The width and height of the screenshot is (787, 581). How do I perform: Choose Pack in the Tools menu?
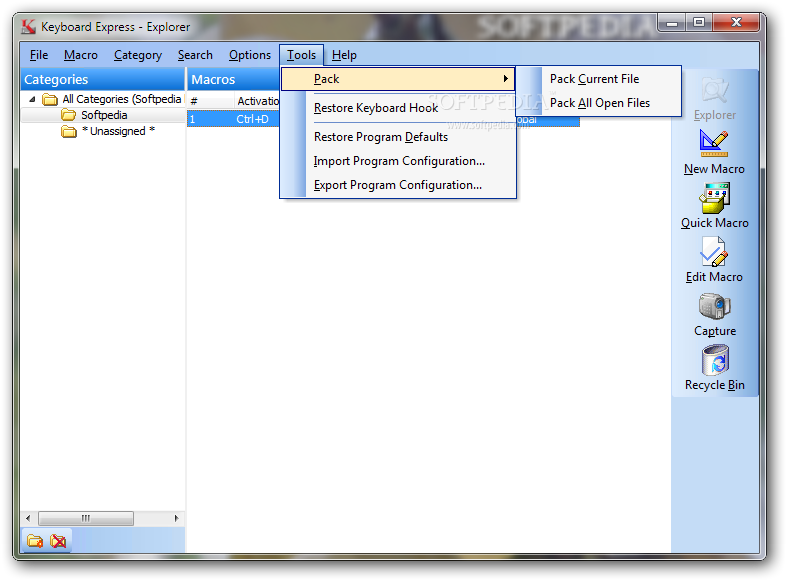point(398,79)
